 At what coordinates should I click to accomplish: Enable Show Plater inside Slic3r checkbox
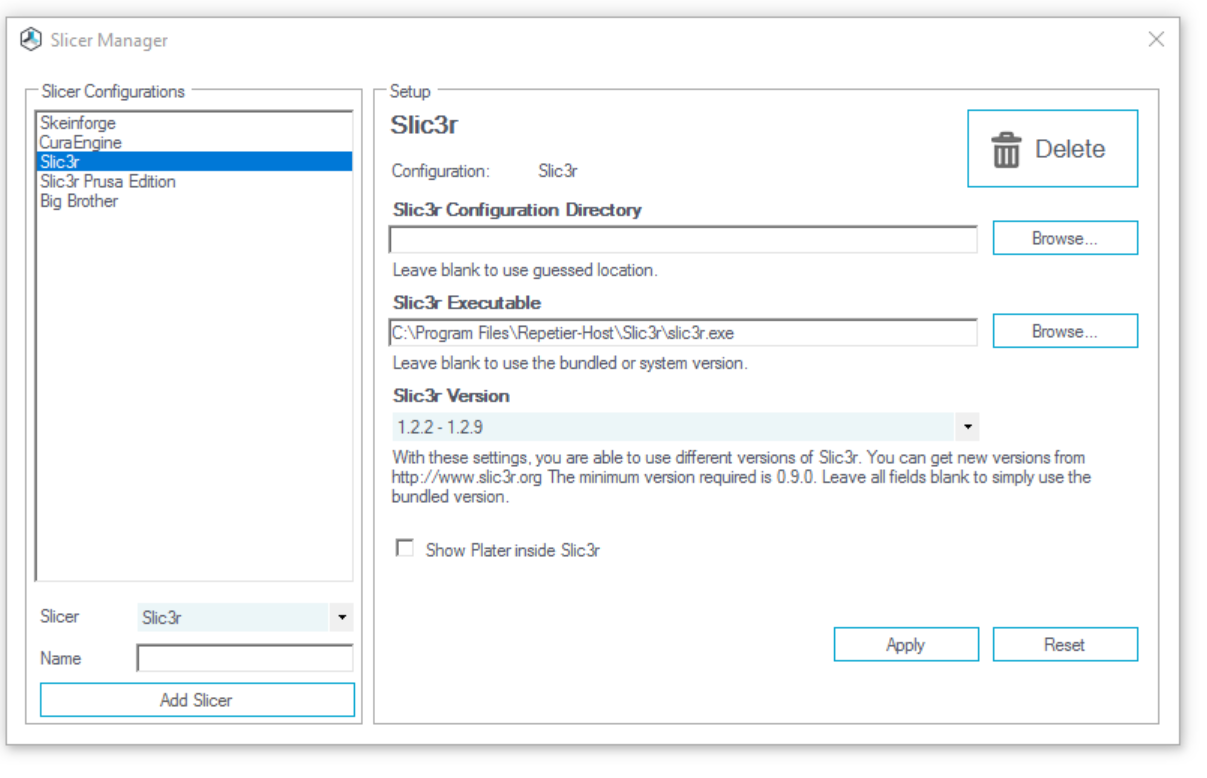(x=405, y=548)
